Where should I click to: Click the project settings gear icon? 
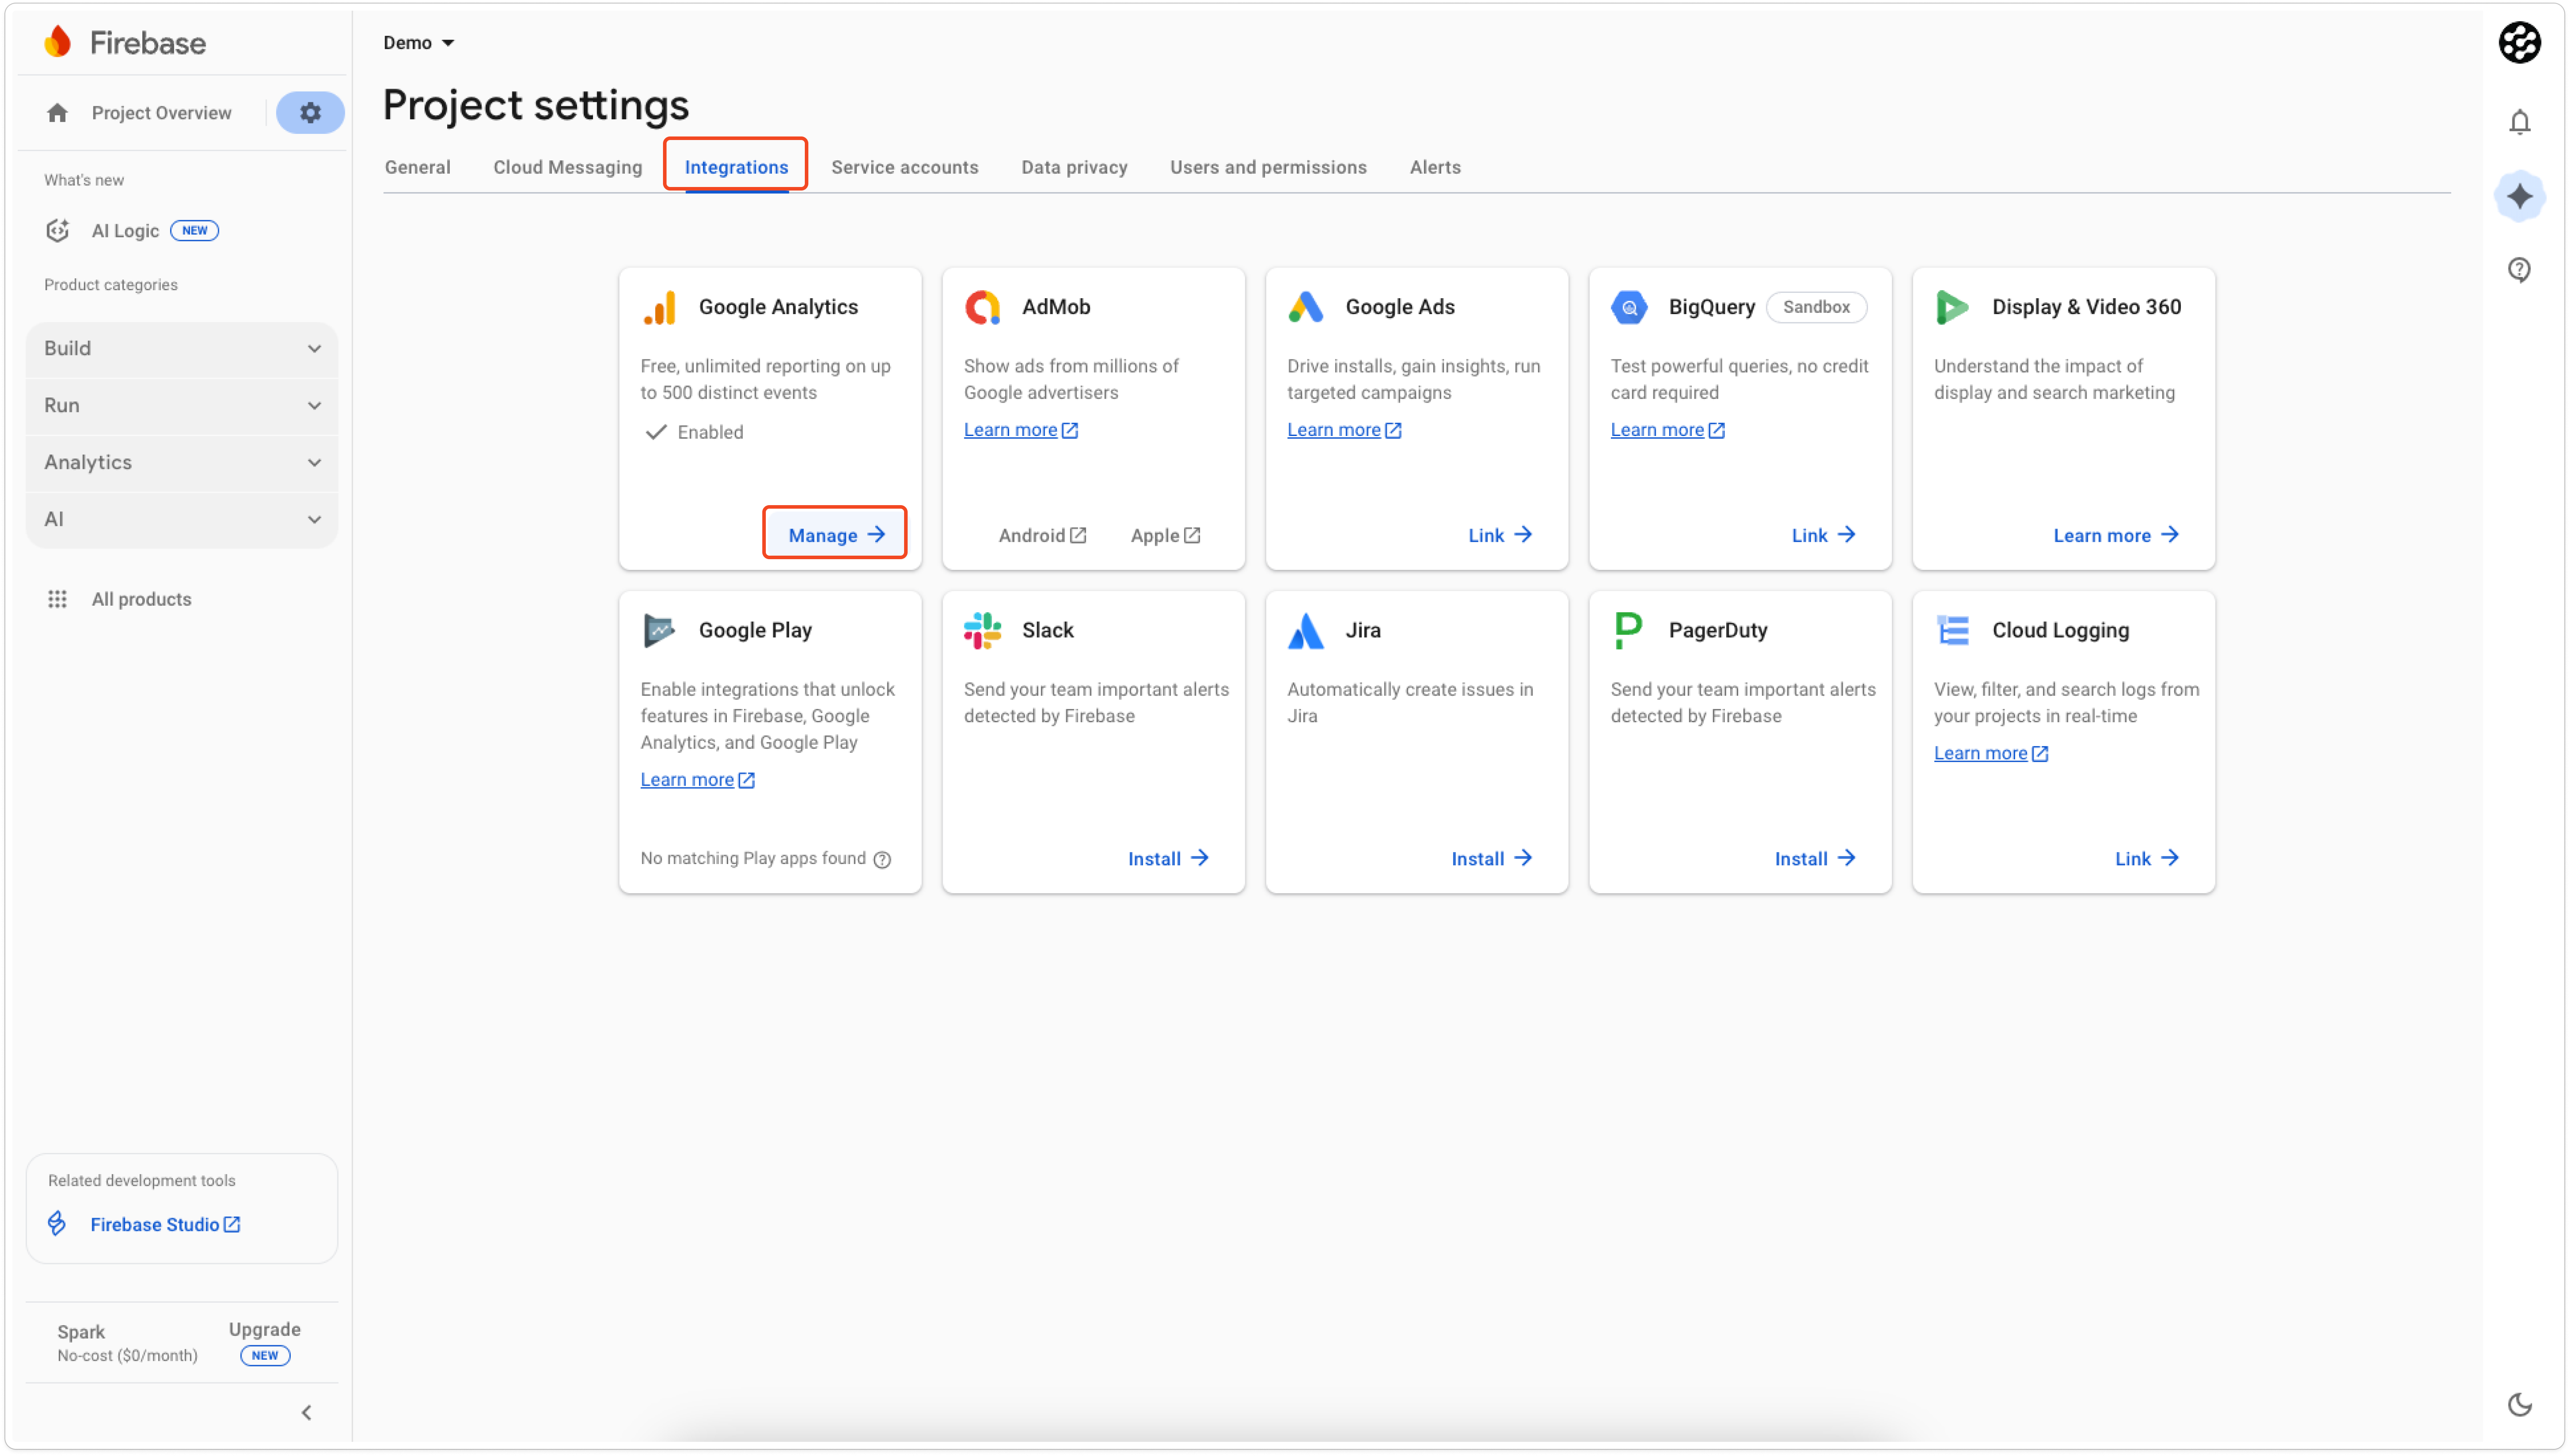pyautogui.click(x=310, y=113)
